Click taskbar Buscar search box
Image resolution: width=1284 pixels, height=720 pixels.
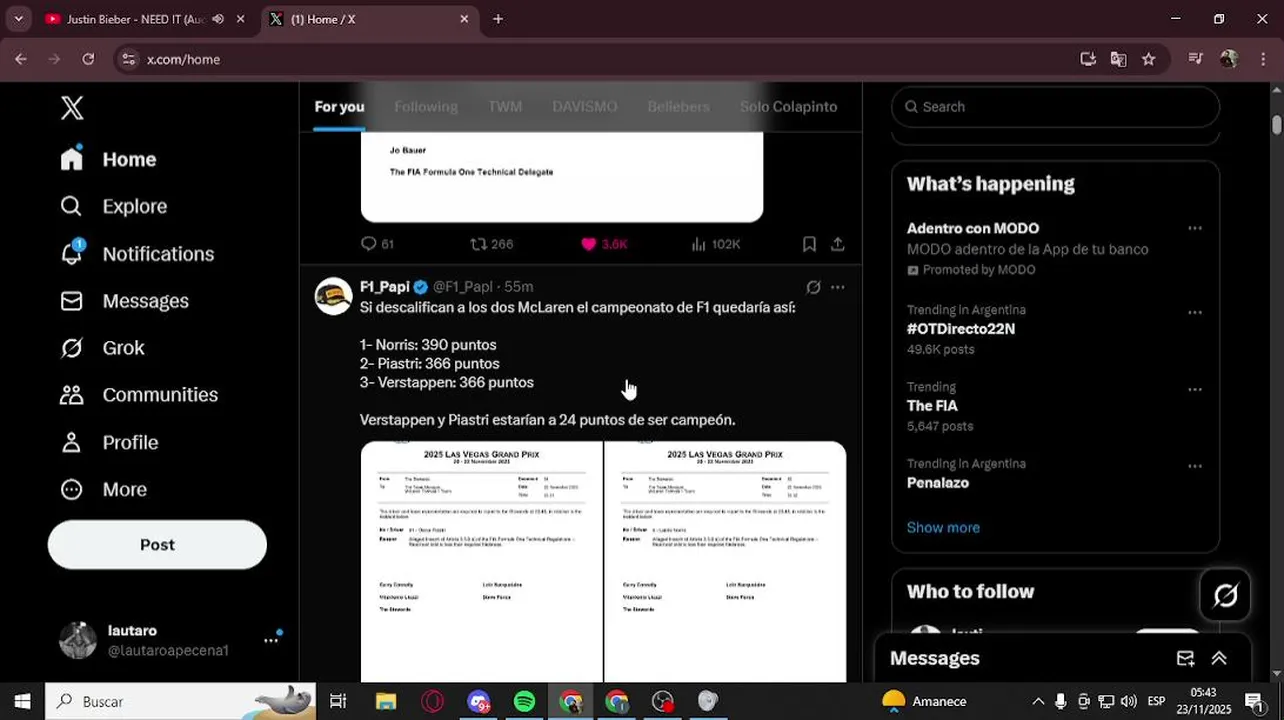pos(181,702)
